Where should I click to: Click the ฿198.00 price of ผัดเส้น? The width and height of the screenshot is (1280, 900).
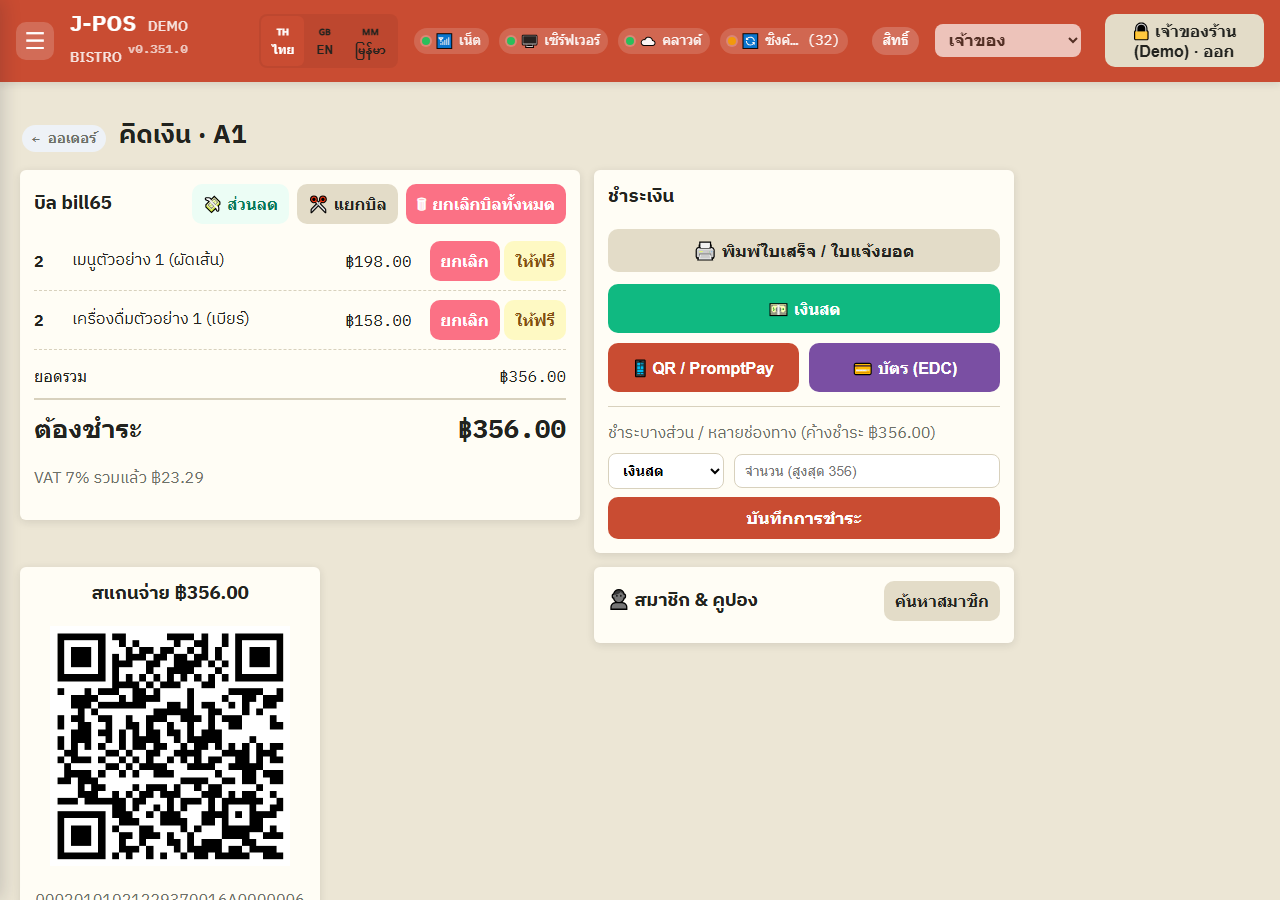pyautogui.click(x=378, y=262)
